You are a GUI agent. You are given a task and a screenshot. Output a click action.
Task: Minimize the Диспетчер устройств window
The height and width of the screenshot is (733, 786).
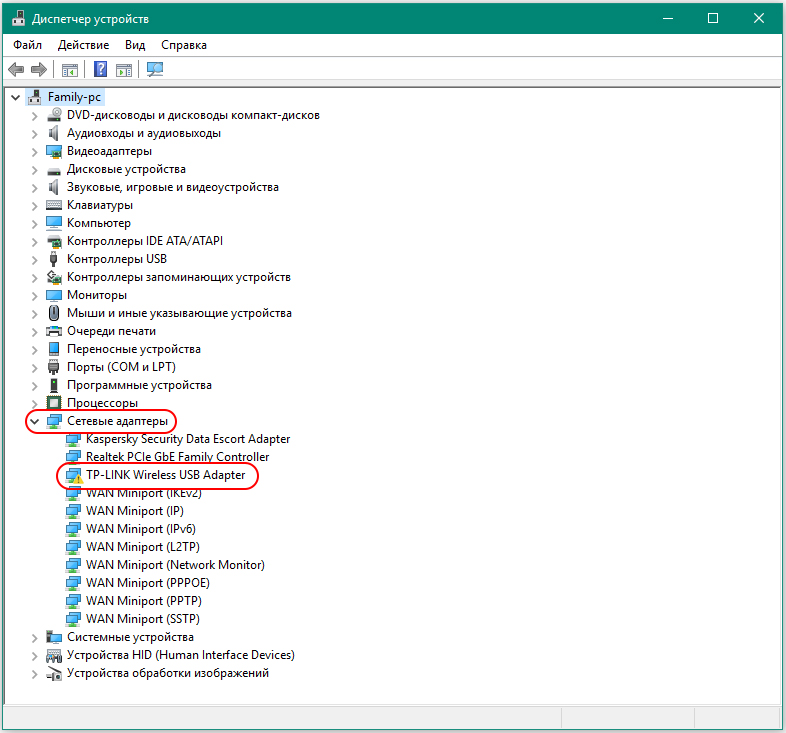[x=668, y=19]
